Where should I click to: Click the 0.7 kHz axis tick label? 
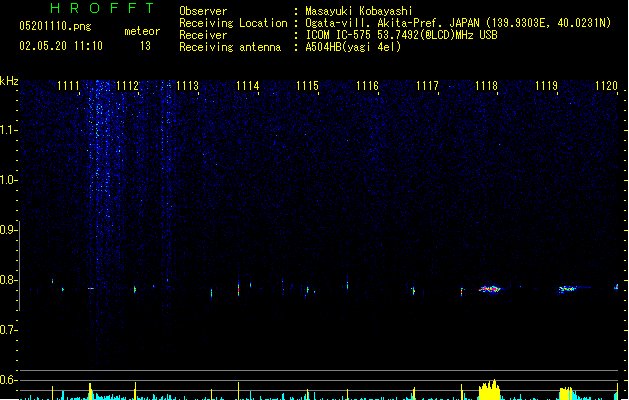8,330
